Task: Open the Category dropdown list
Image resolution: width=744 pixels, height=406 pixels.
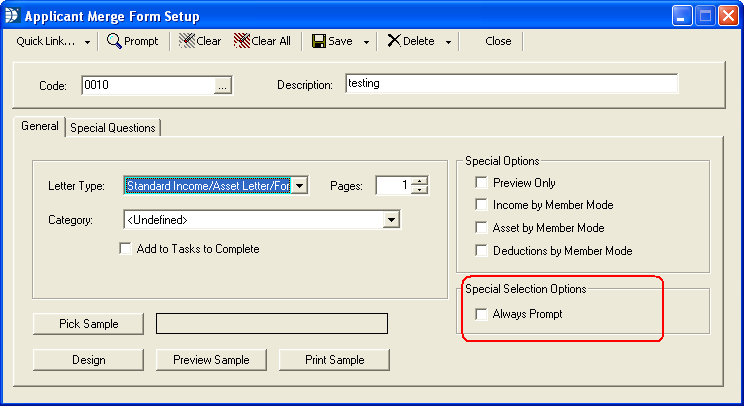Action: 392,220
